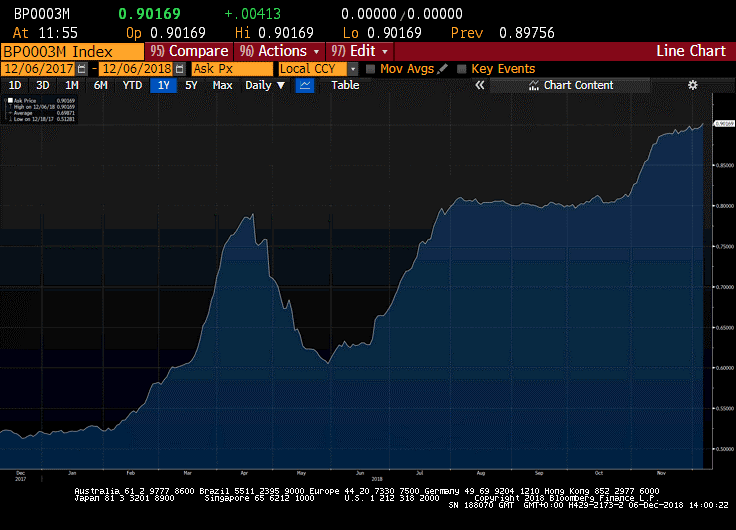Switch to the 6M range tab
The image size is (736, 530).
click(x=100, y=85)
